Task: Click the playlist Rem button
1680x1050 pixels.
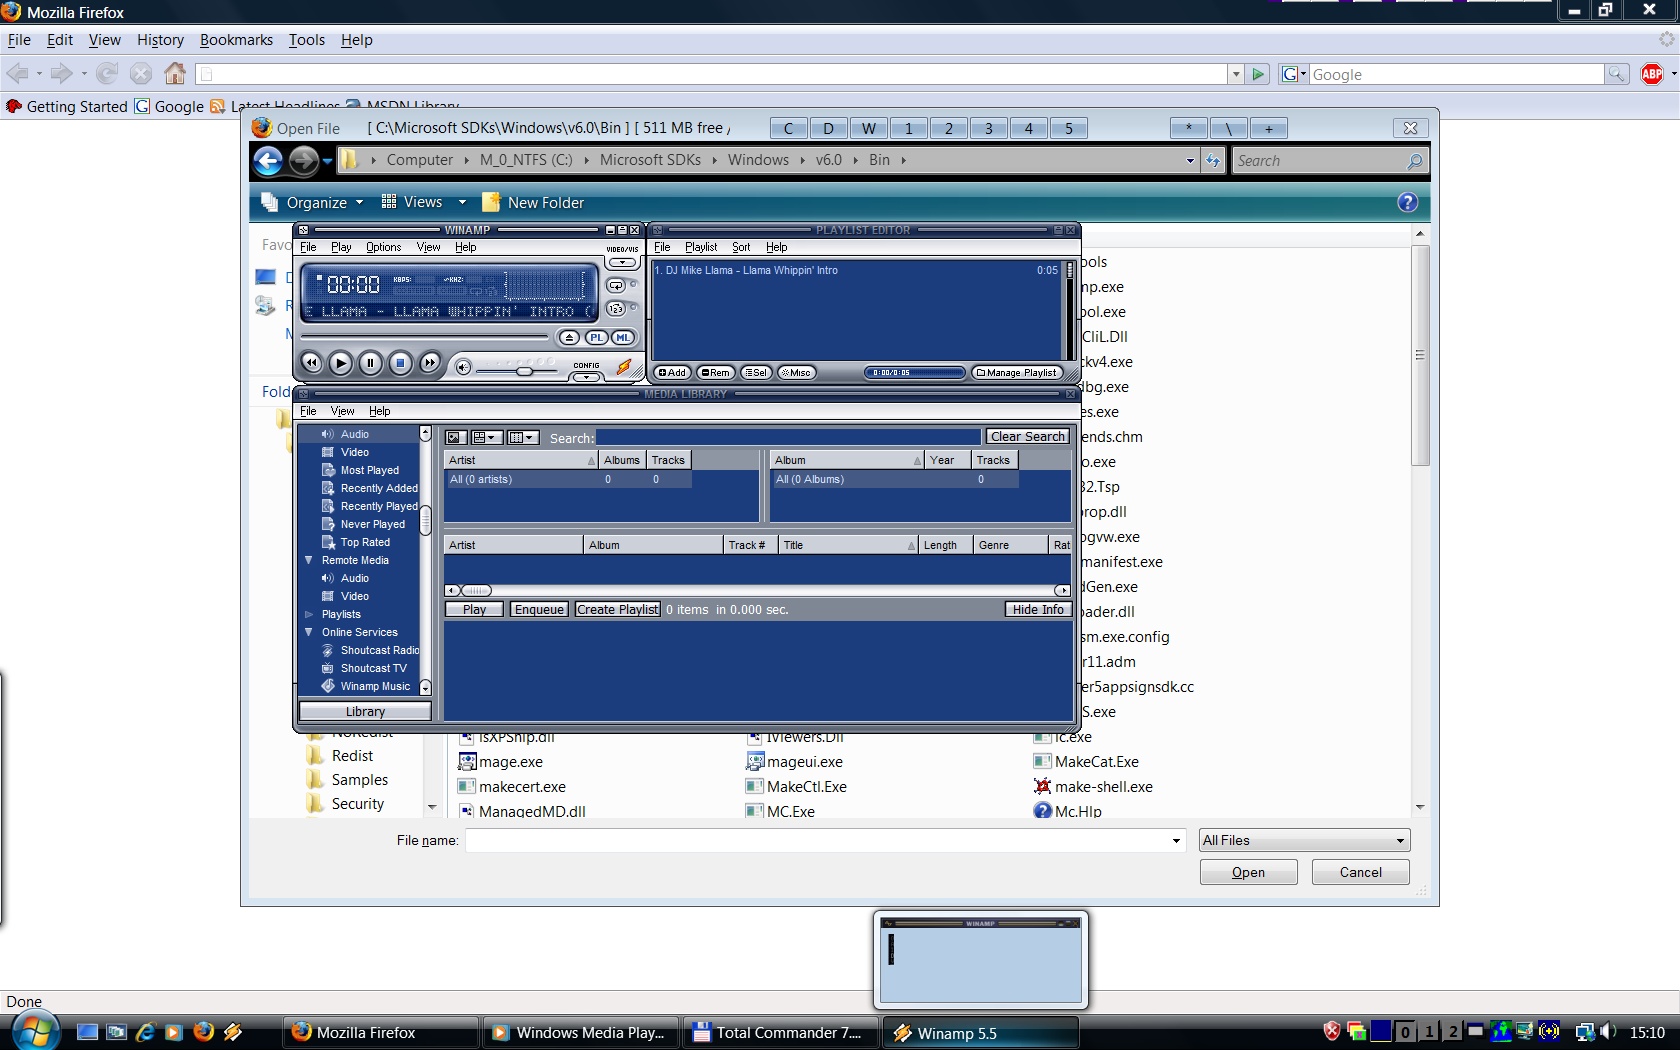Action: coord(716,373)
